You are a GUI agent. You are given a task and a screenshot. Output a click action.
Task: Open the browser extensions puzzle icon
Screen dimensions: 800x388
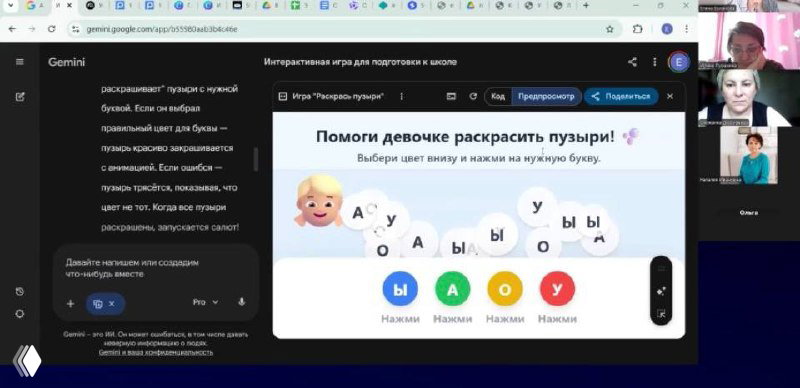click(x=637, y=29)
